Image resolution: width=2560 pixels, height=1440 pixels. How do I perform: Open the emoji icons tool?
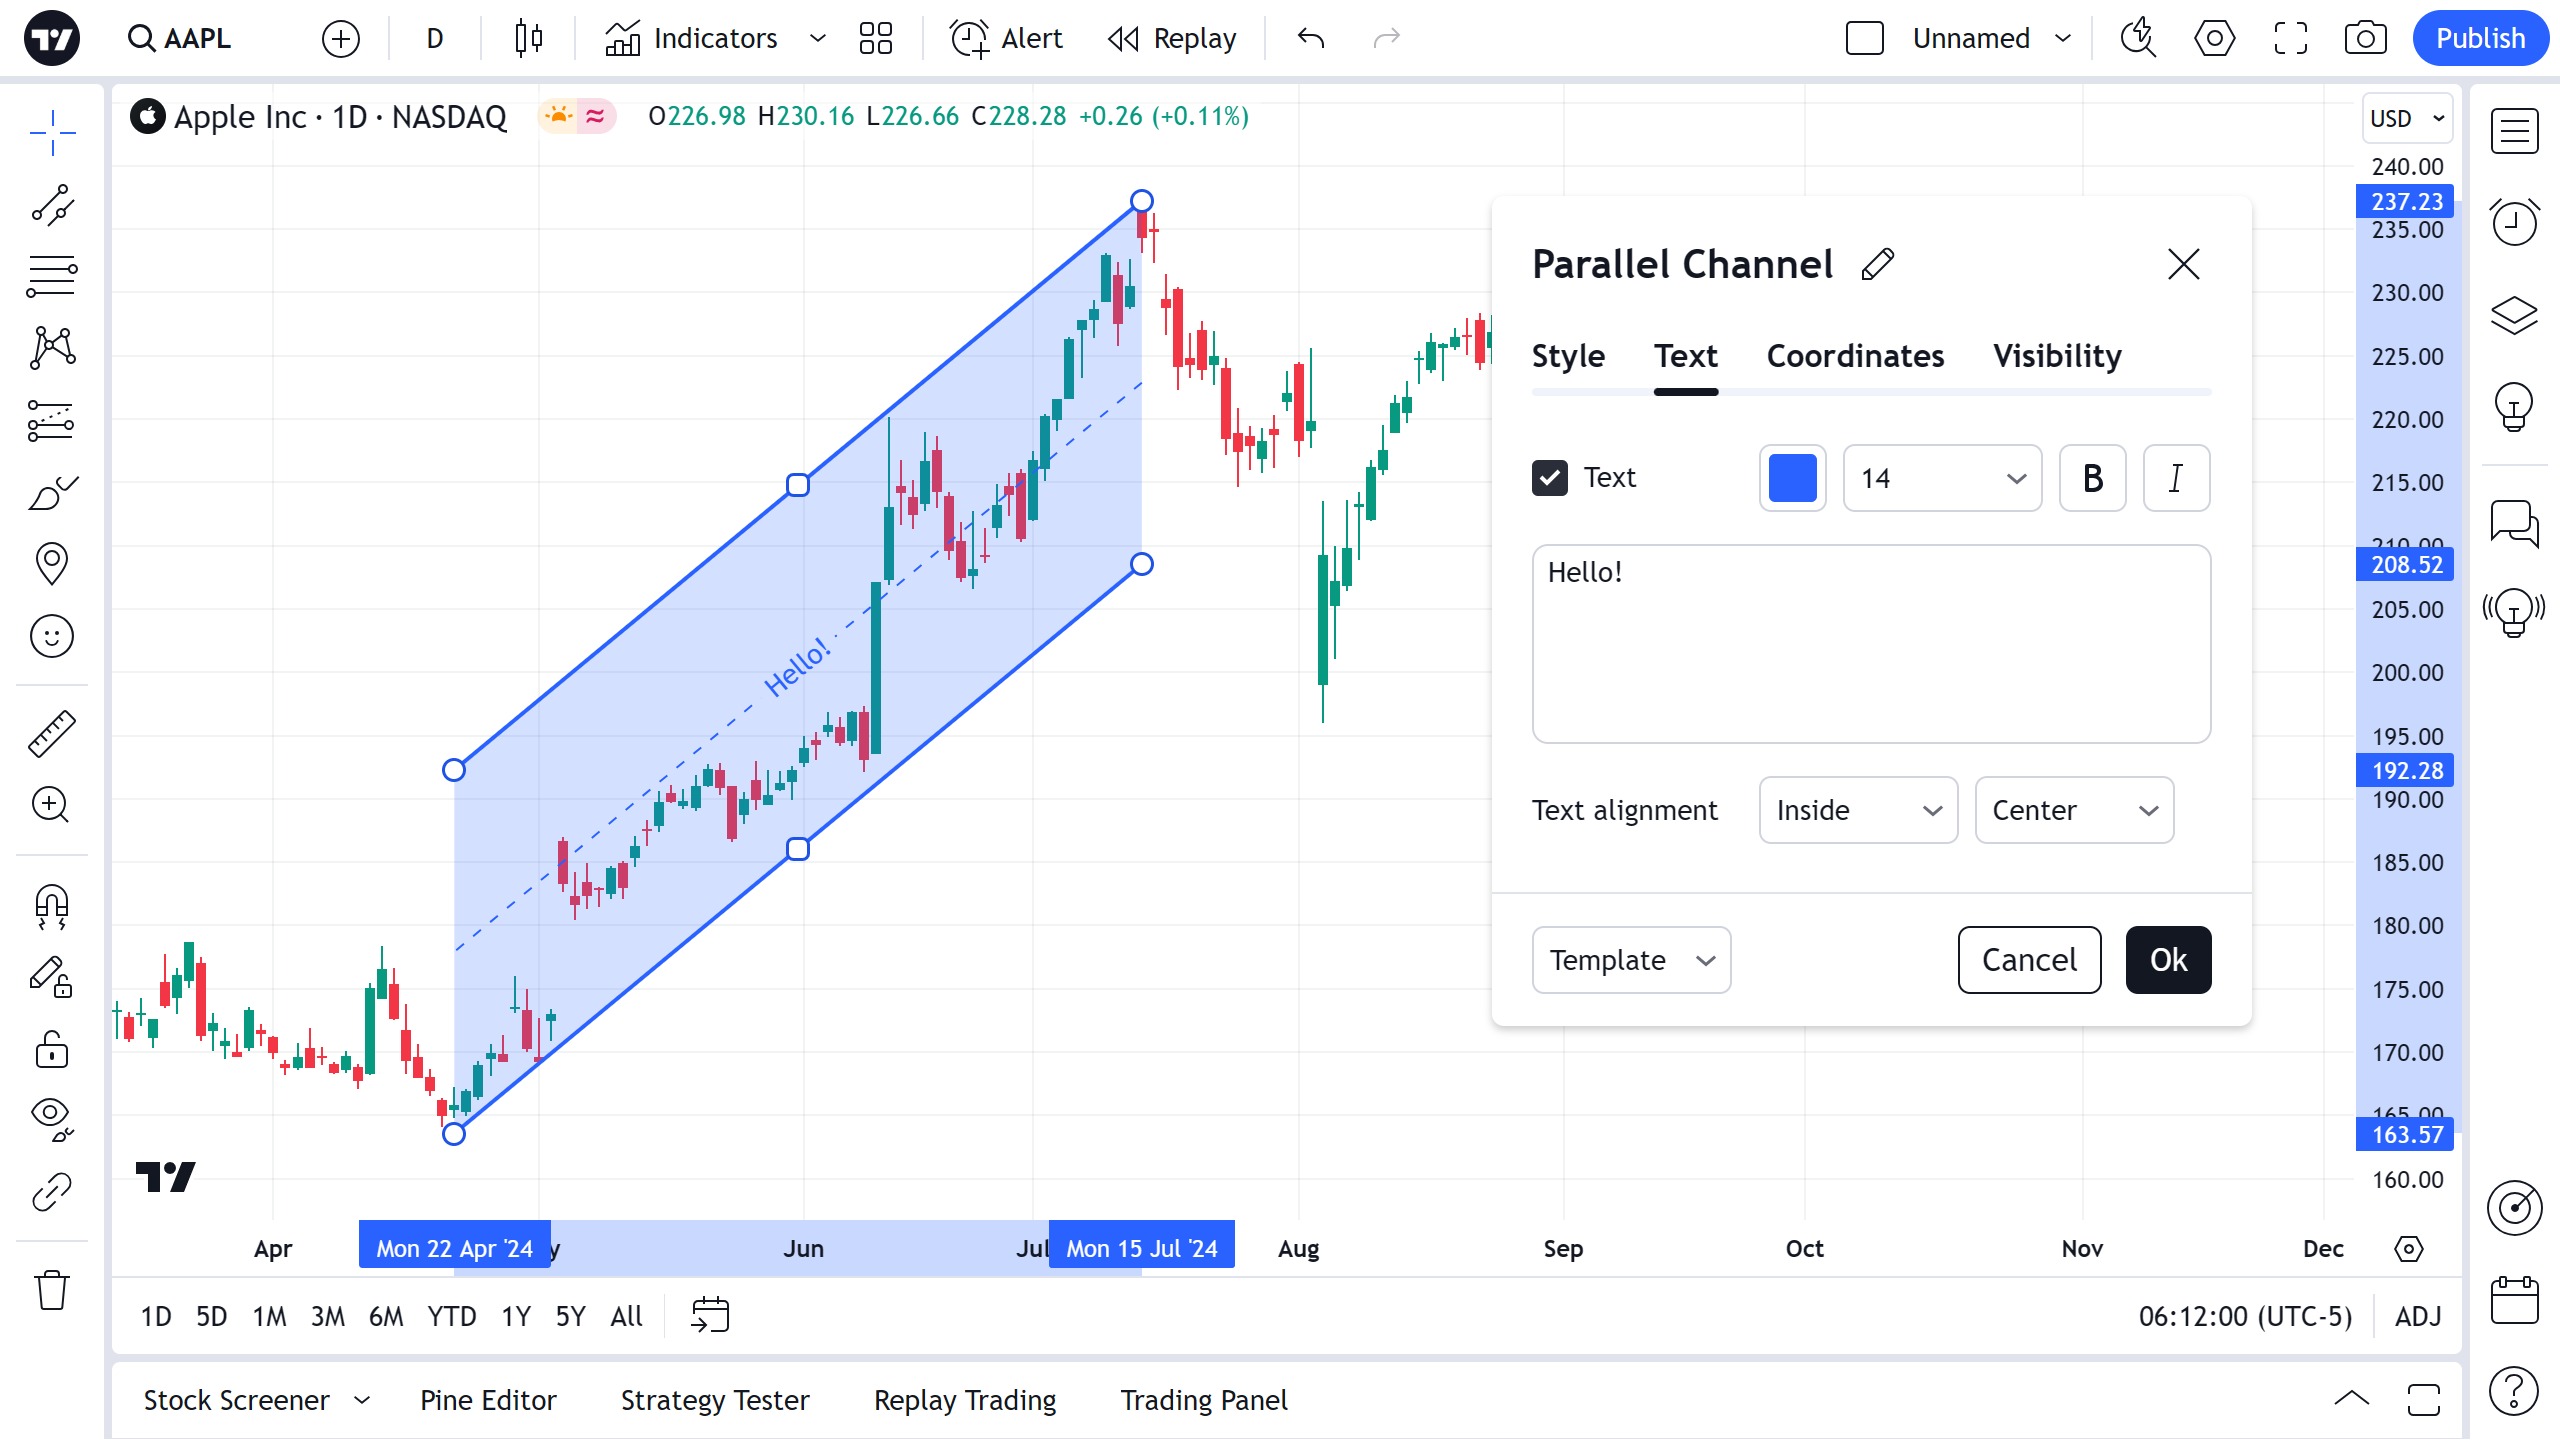[51, 636]
